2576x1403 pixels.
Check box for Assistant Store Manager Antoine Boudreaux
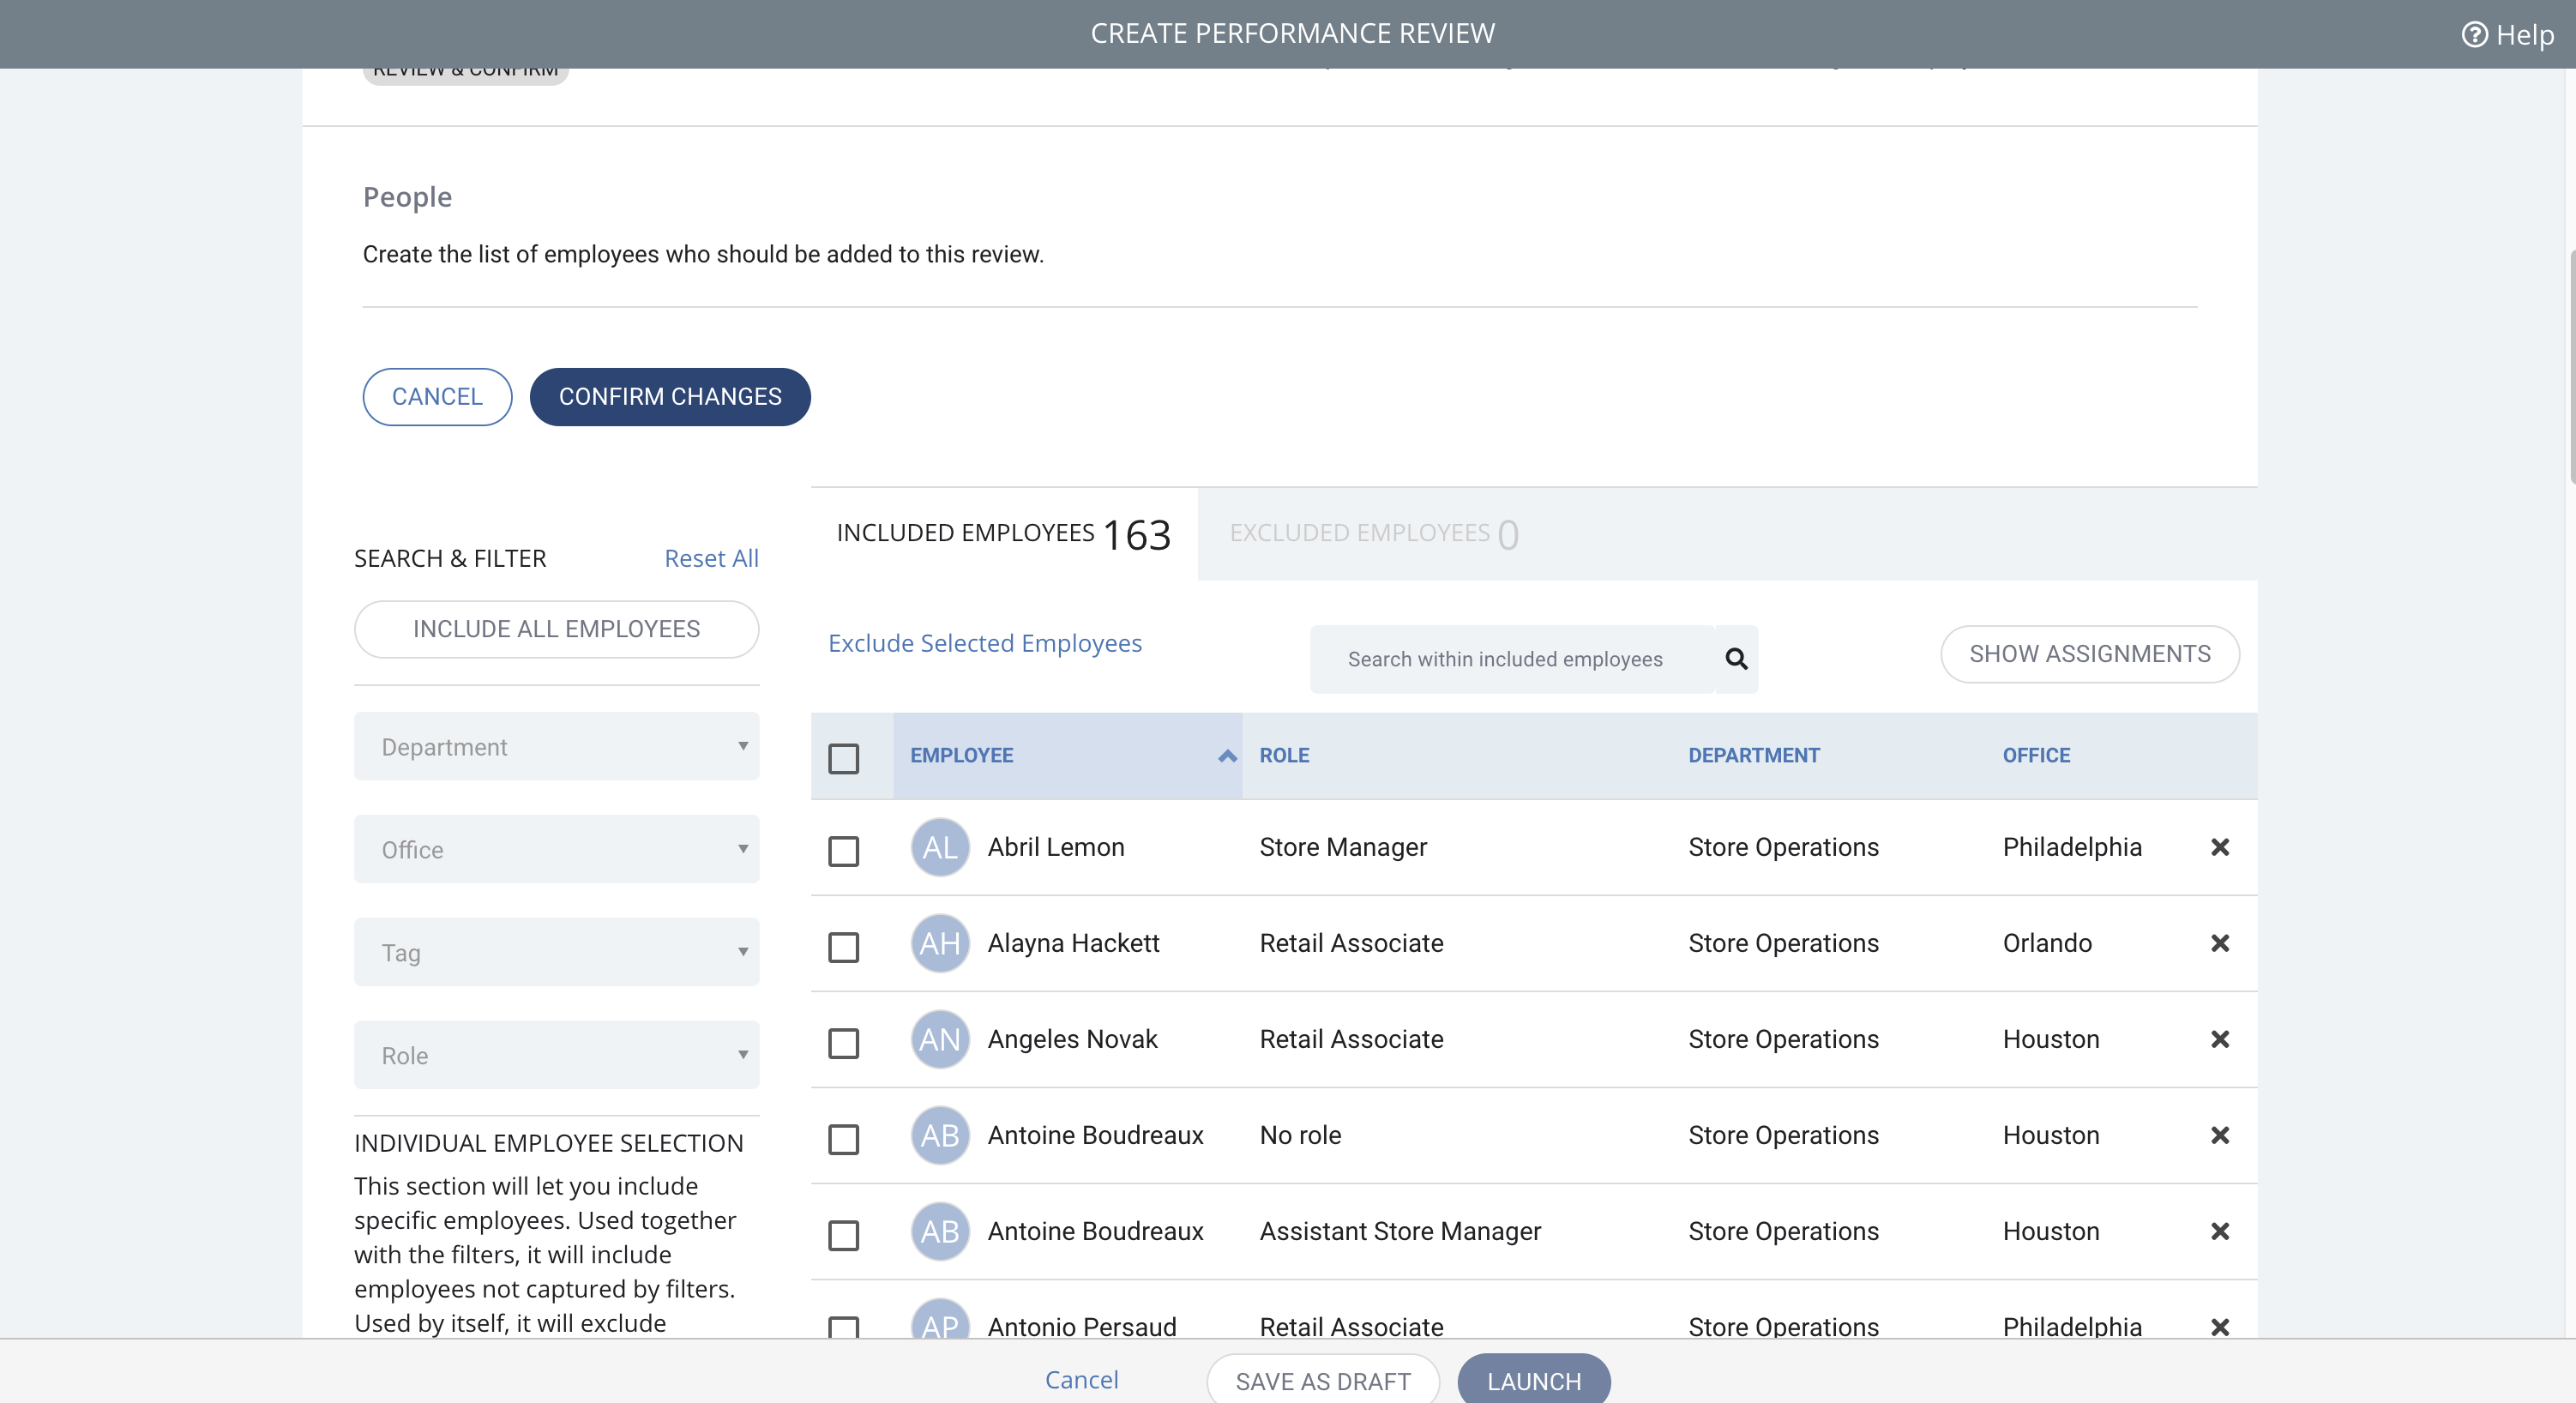843,1235
